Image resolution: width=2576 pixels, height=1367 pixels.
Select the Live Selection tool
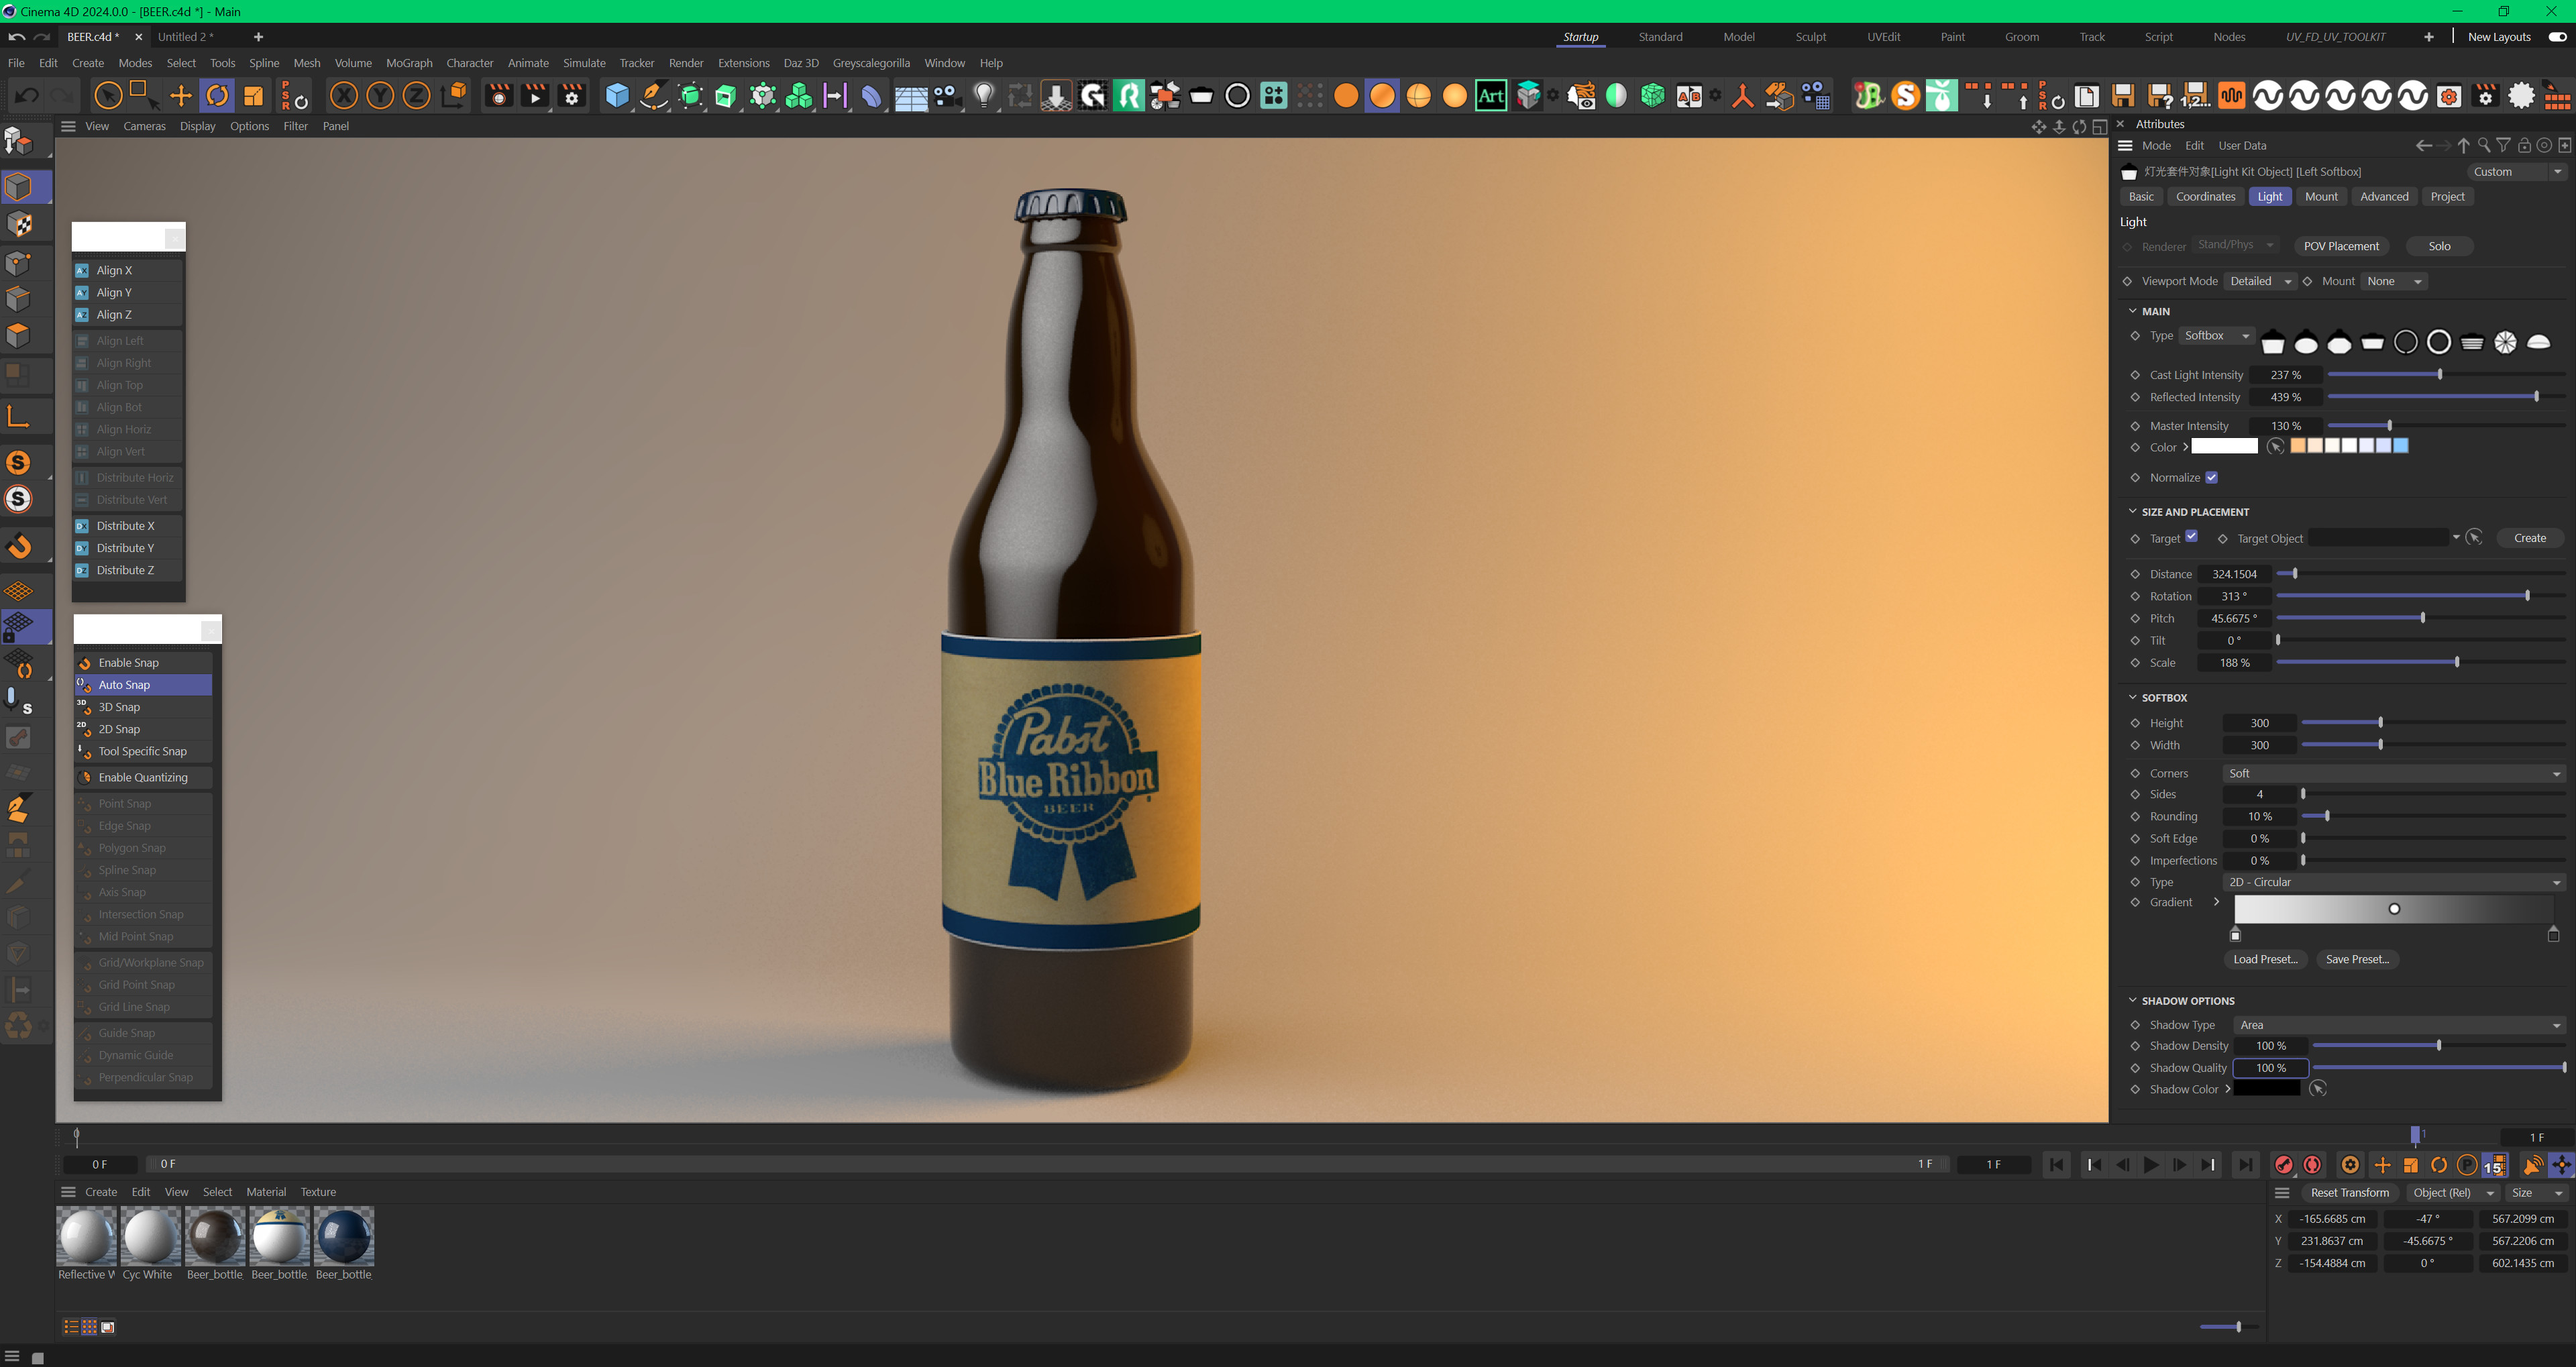click(x=108, y=96)
